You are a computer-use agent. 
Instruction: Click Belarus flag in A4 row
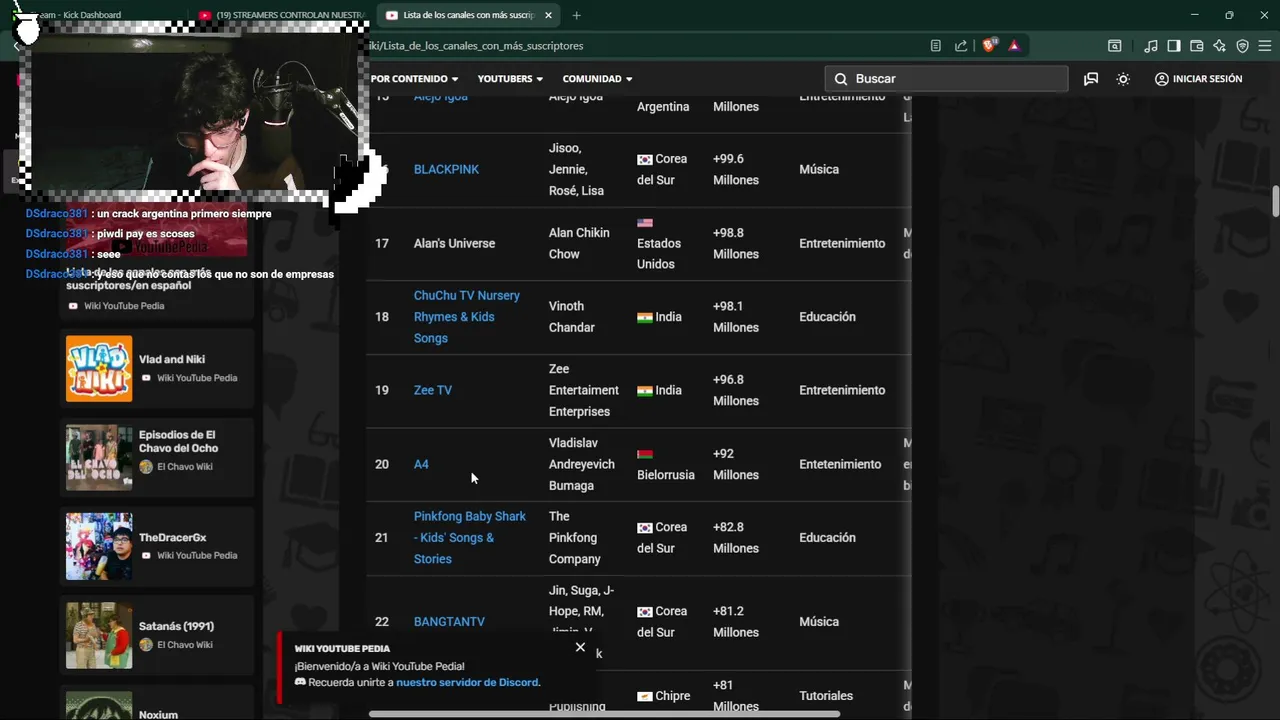645,454
